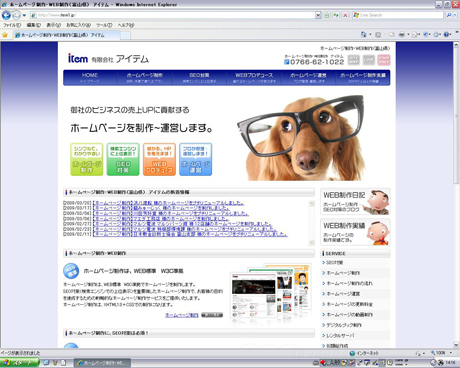This screenshot has width=460, height=368.
Task: Click the green ホームページ制作 square button
Action: coord(87,159)
